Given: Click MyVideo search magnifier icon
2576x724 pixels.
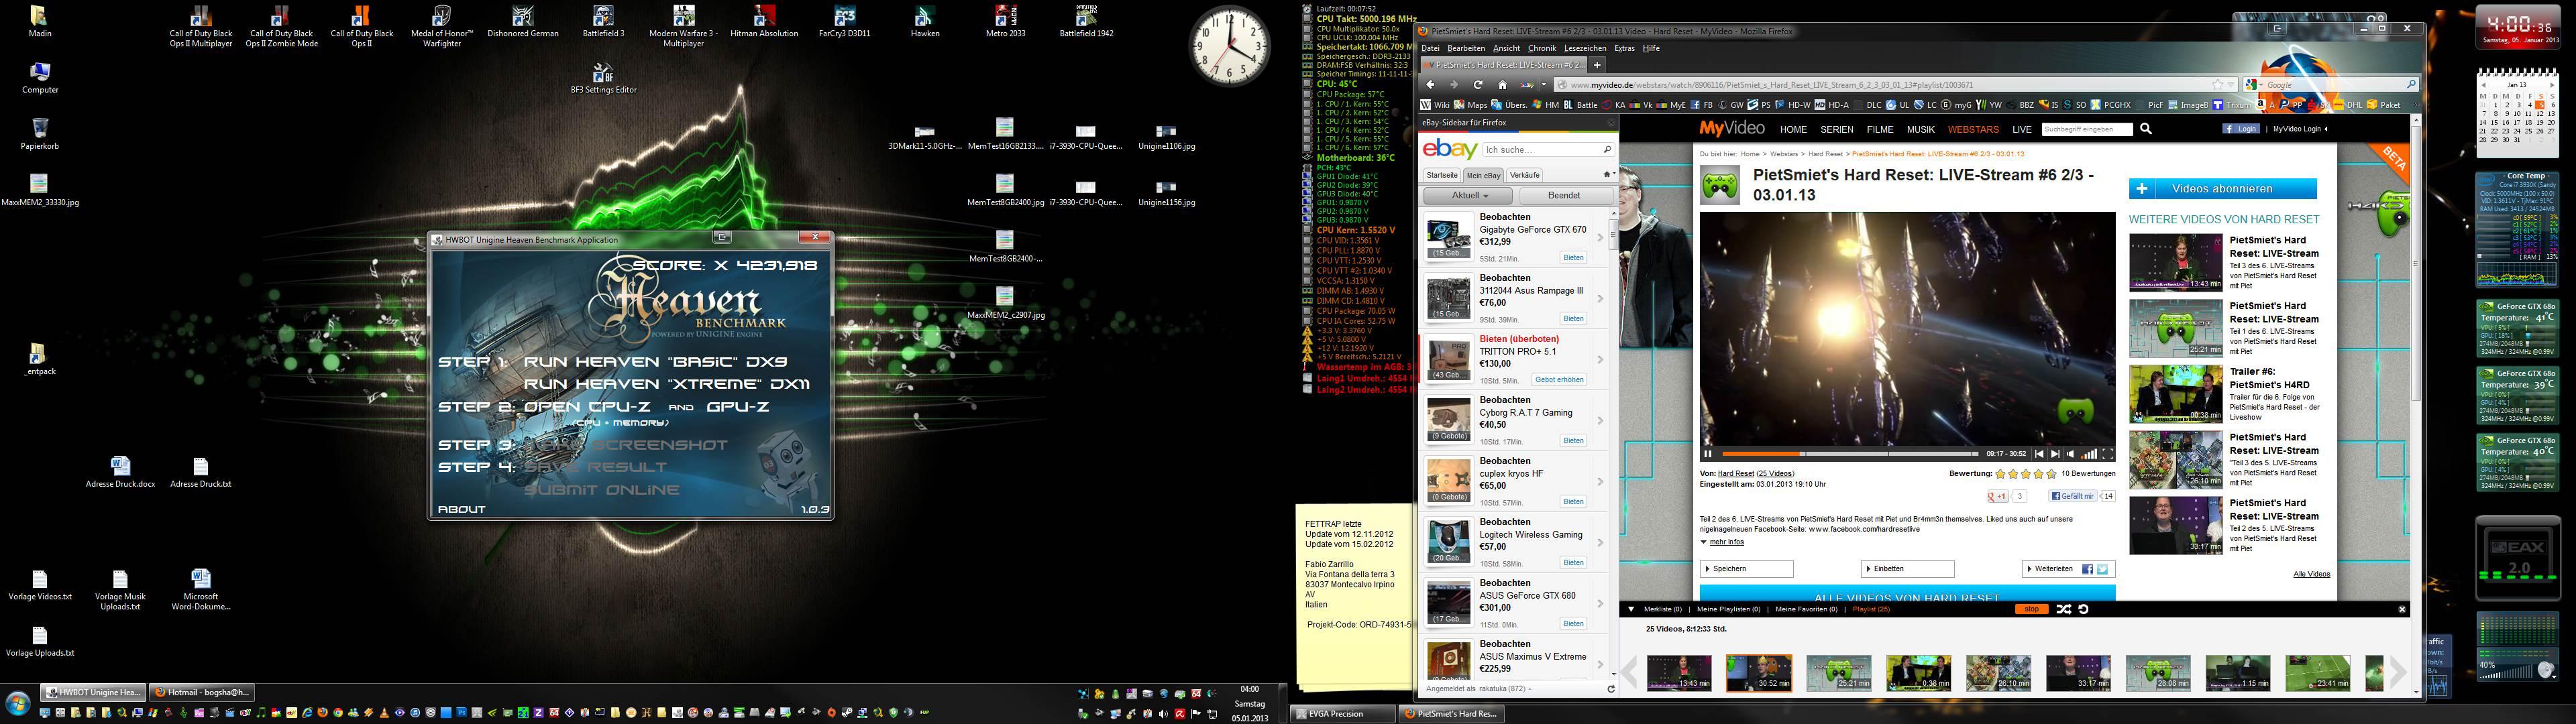Looking at the screenshot, I should pyautogui.click(x=2145, y=129).
